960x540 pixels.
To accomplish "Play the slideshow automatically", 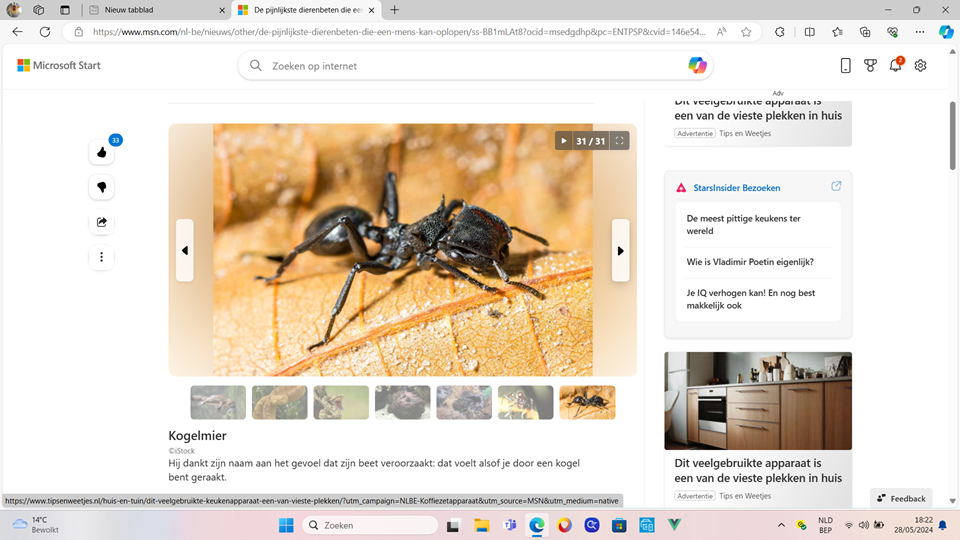I will (x=564, y=141).
